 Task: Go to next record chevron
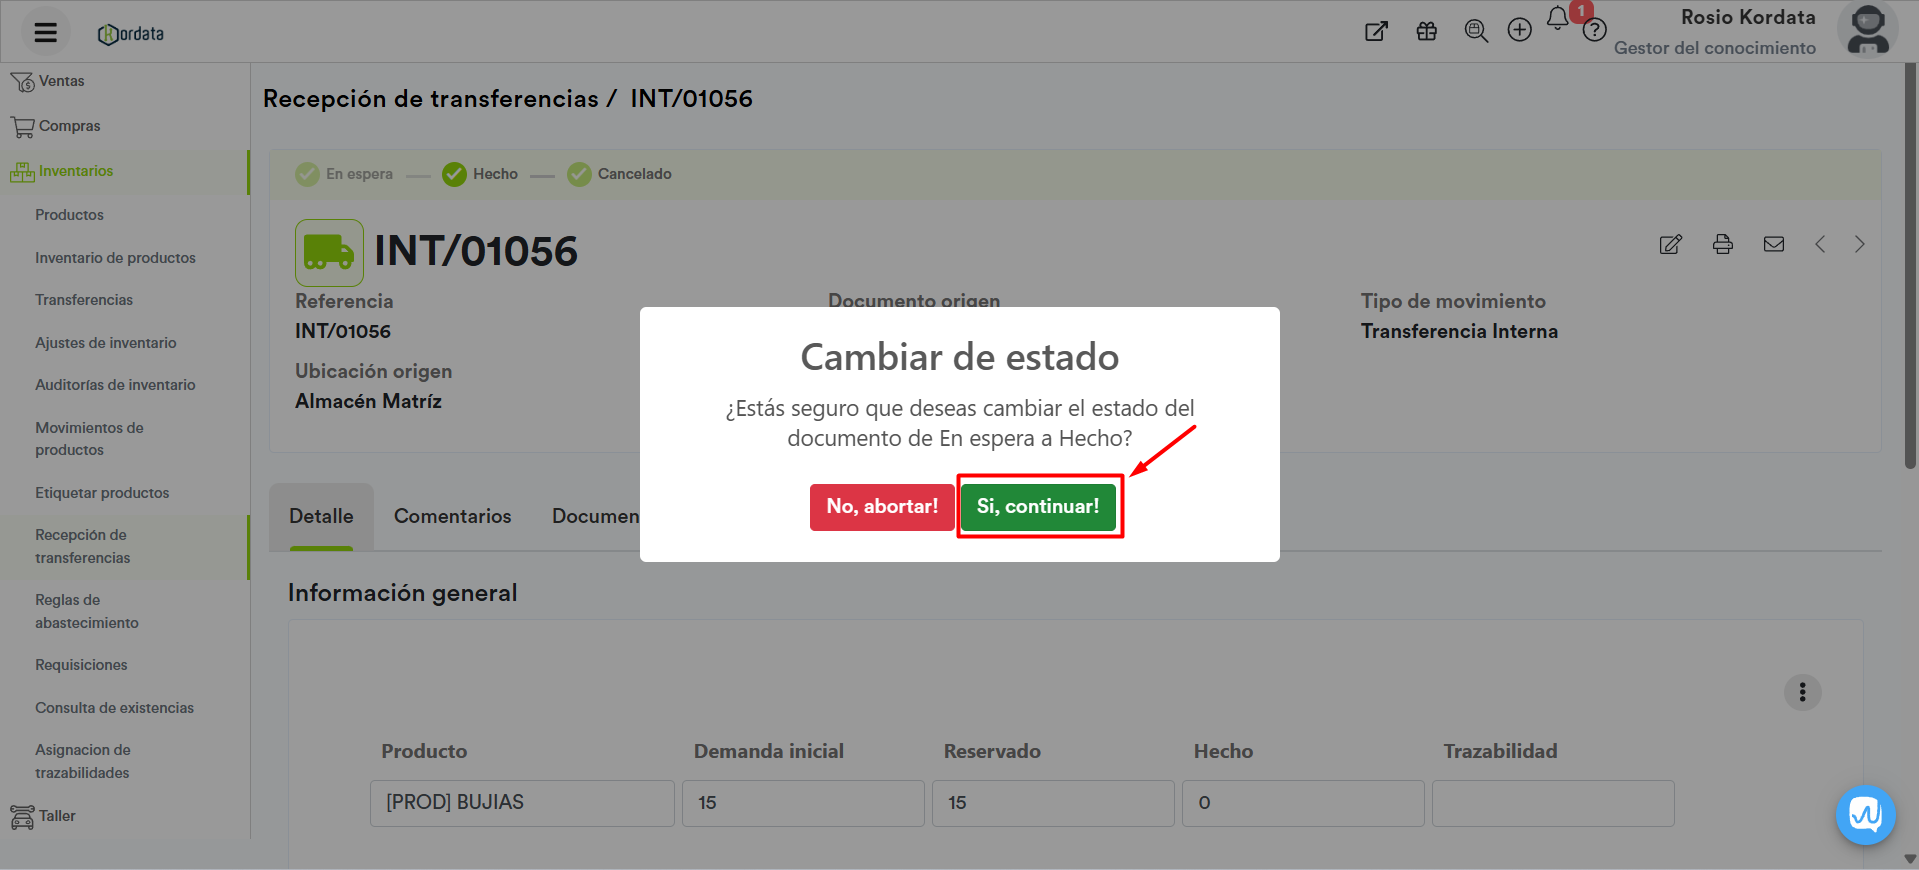tap(1859, 244)
